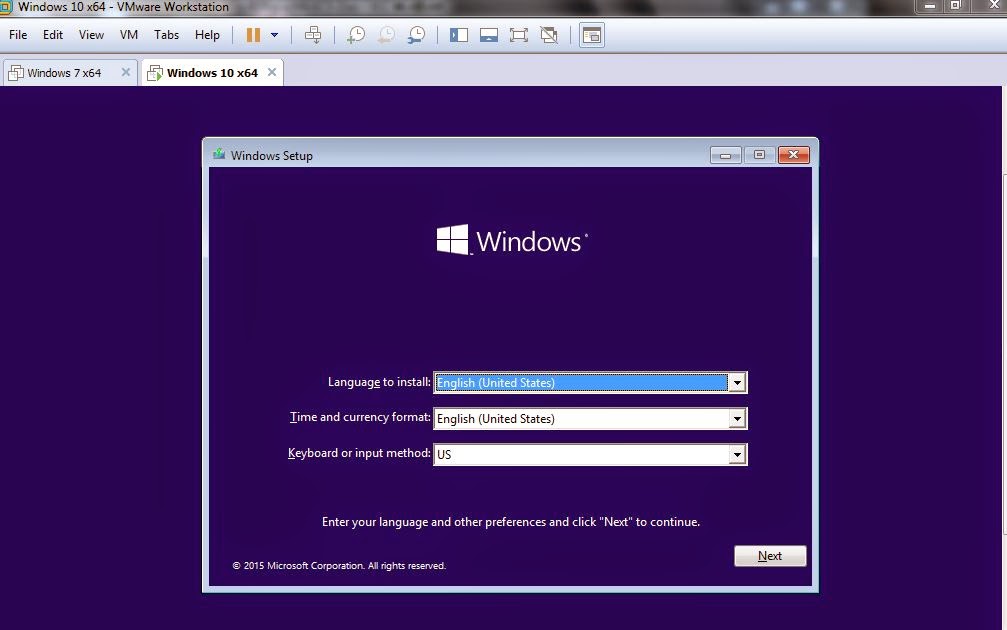Toggle the thumbnail bar visibility

point(488,34)
